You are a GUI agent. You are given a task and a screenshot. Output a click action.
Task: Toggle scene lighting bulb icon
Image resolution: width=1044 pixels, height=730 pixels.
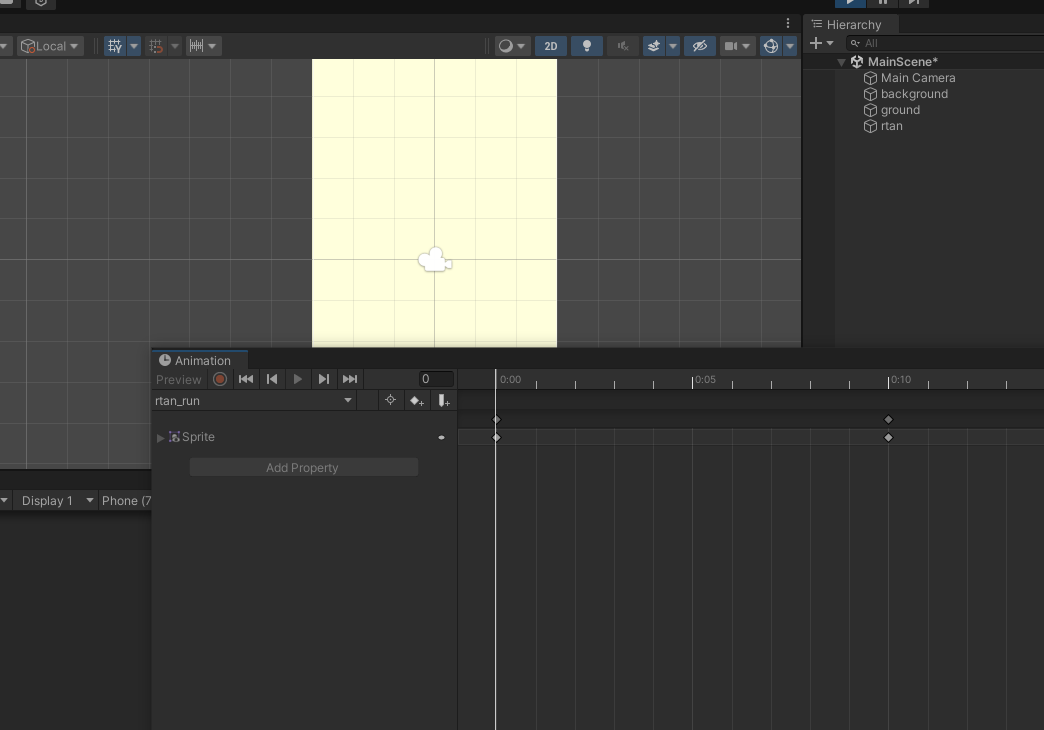587,46
